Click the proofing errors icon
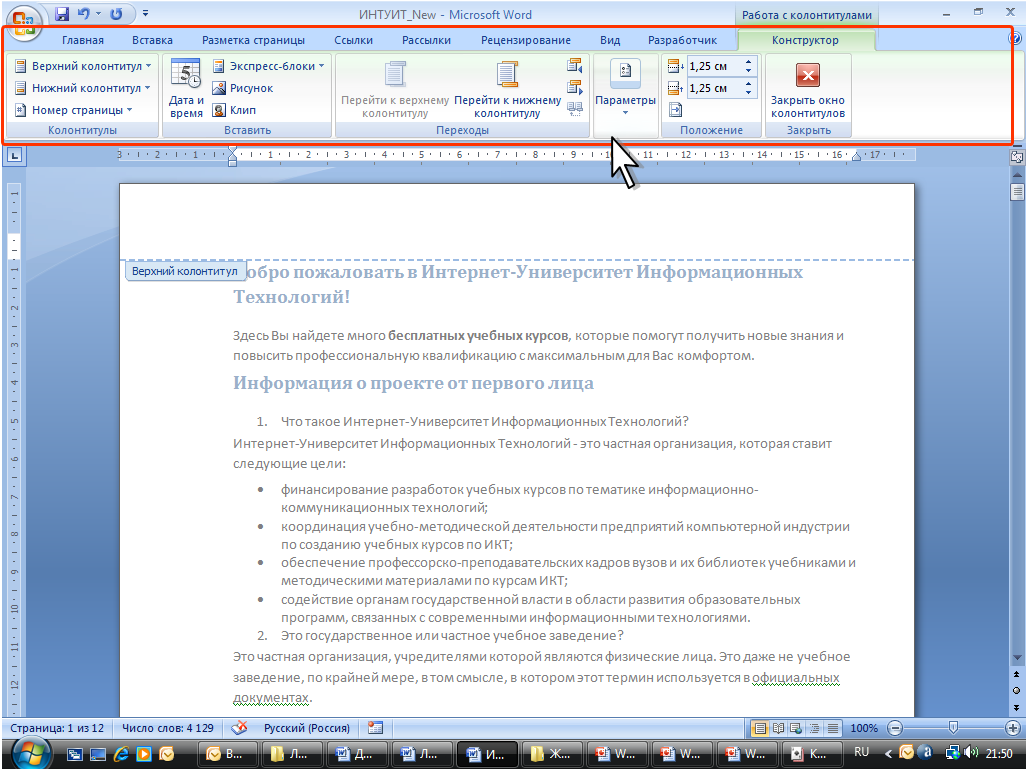Viewport: 1027px width, 770px height. click(x=240, y=728)
